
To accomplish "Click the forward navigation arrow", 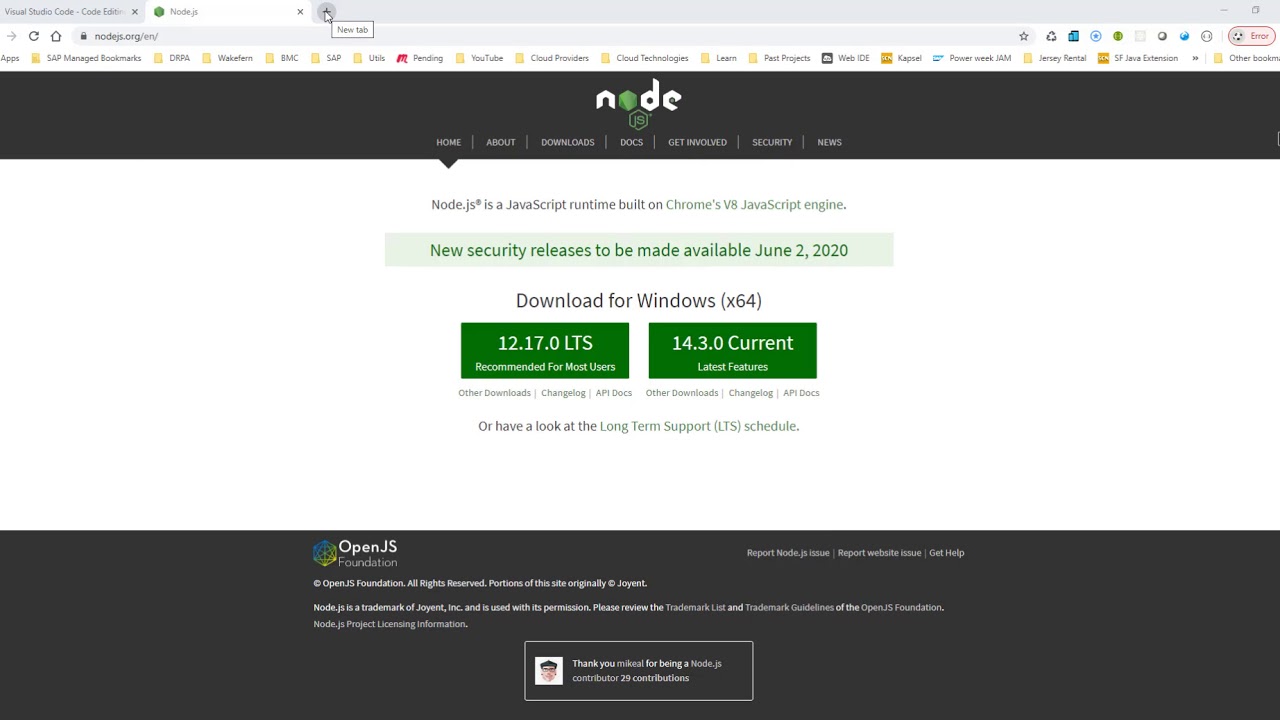I will point(12,36).
